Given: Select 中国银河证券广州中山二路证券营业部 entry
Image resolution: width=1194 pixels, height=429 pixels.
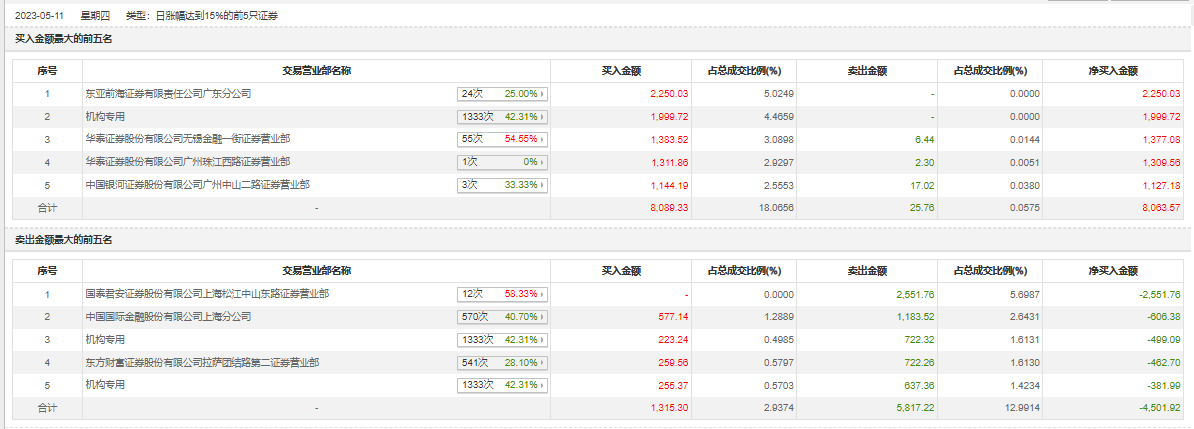Looking at the screenshot, I should (x=197, y=185).
